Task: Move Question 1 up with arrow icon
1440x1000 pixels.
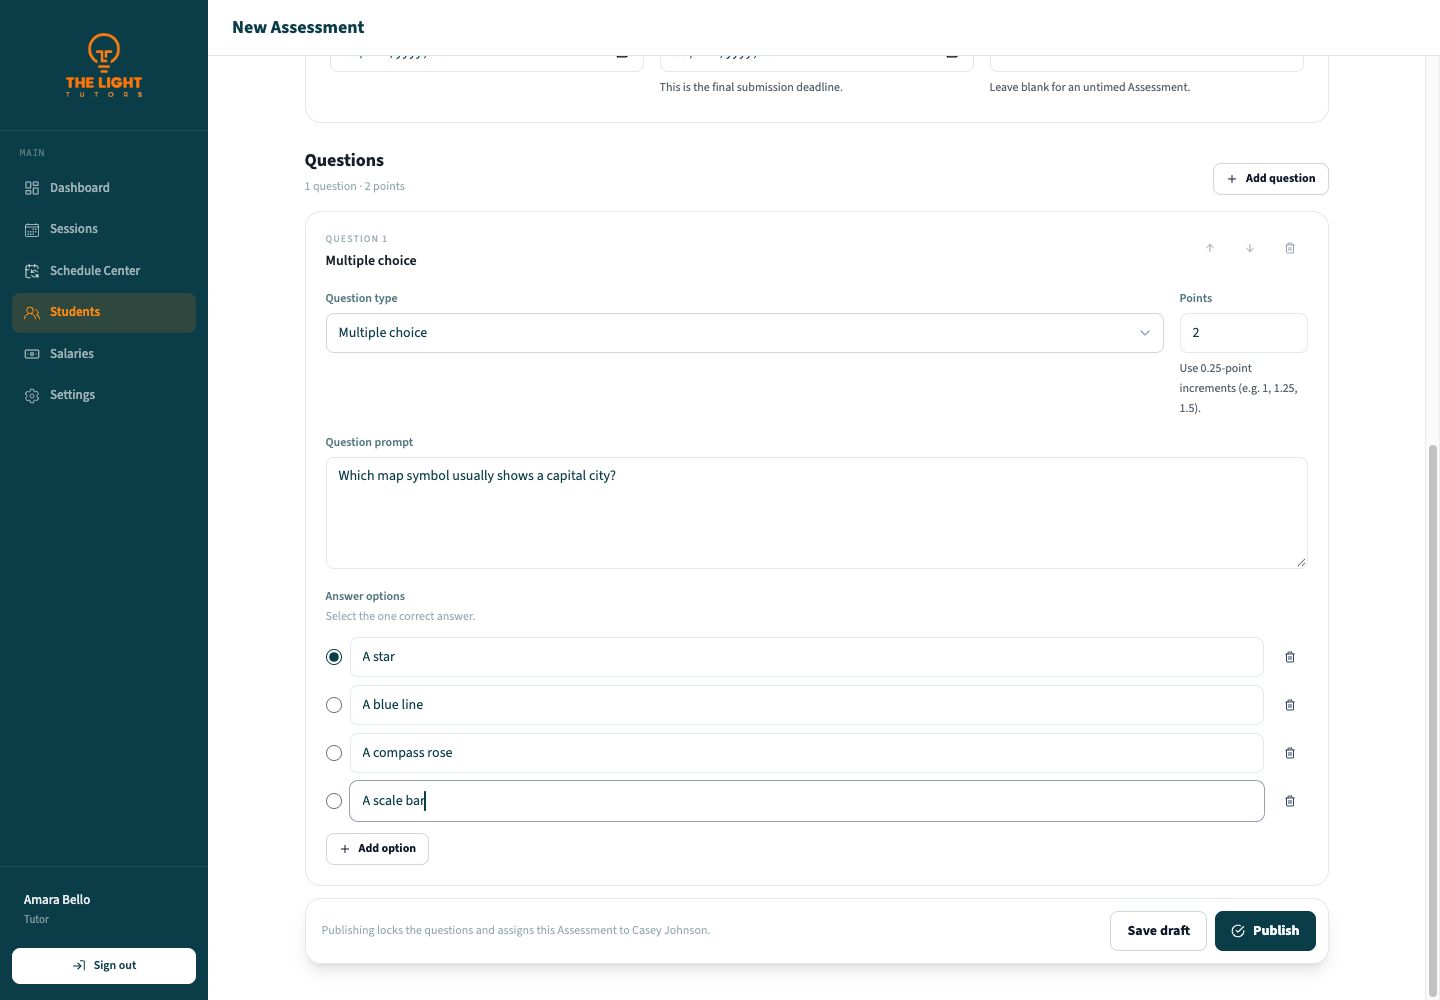Action: point(1210,248)
